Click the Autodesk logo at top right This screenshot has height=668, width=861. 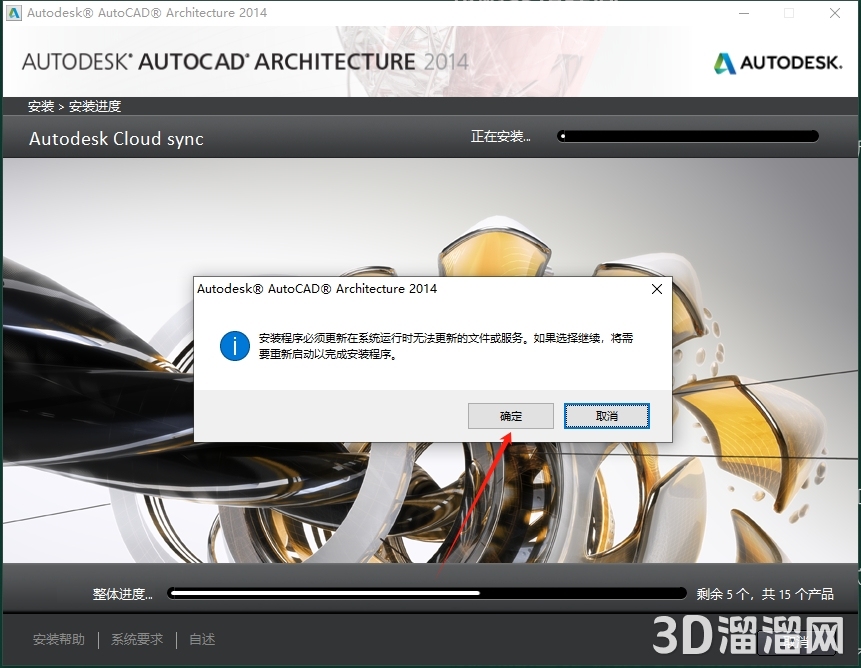point(777,62)
